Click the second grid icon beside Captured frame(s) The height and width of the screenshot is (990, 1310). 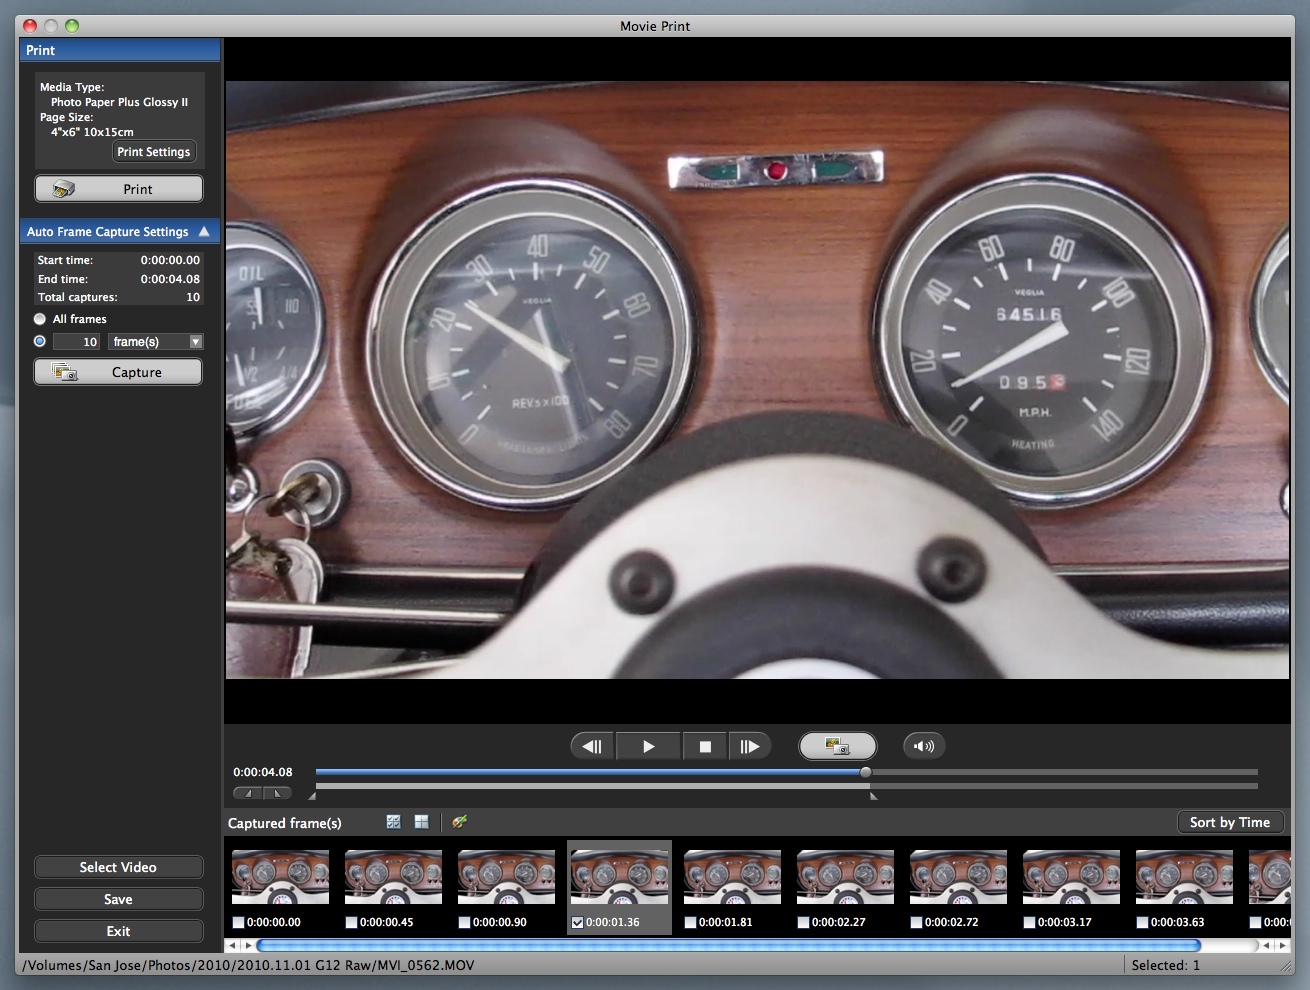[x=422, y=822]
